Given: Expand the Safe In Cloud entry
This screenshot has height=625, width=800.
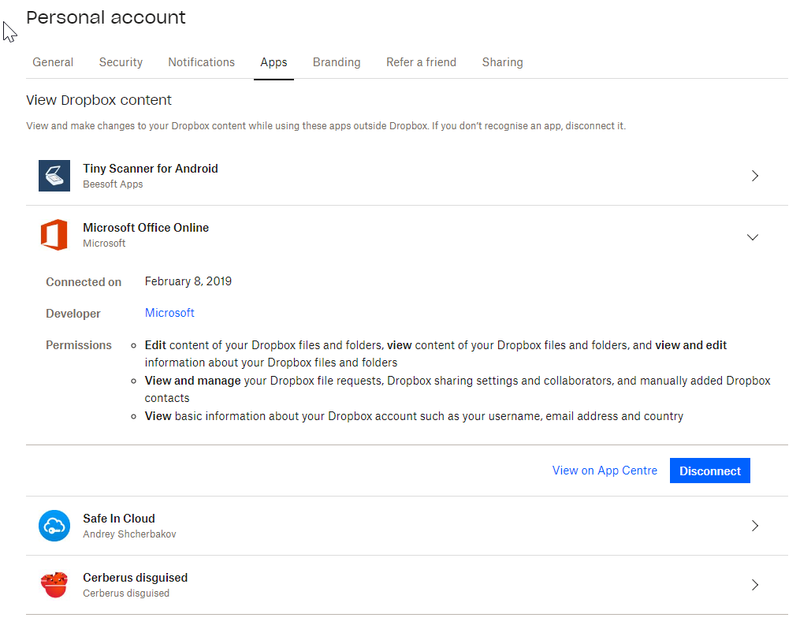Looking at the screenshot, I should coord(754,526).
